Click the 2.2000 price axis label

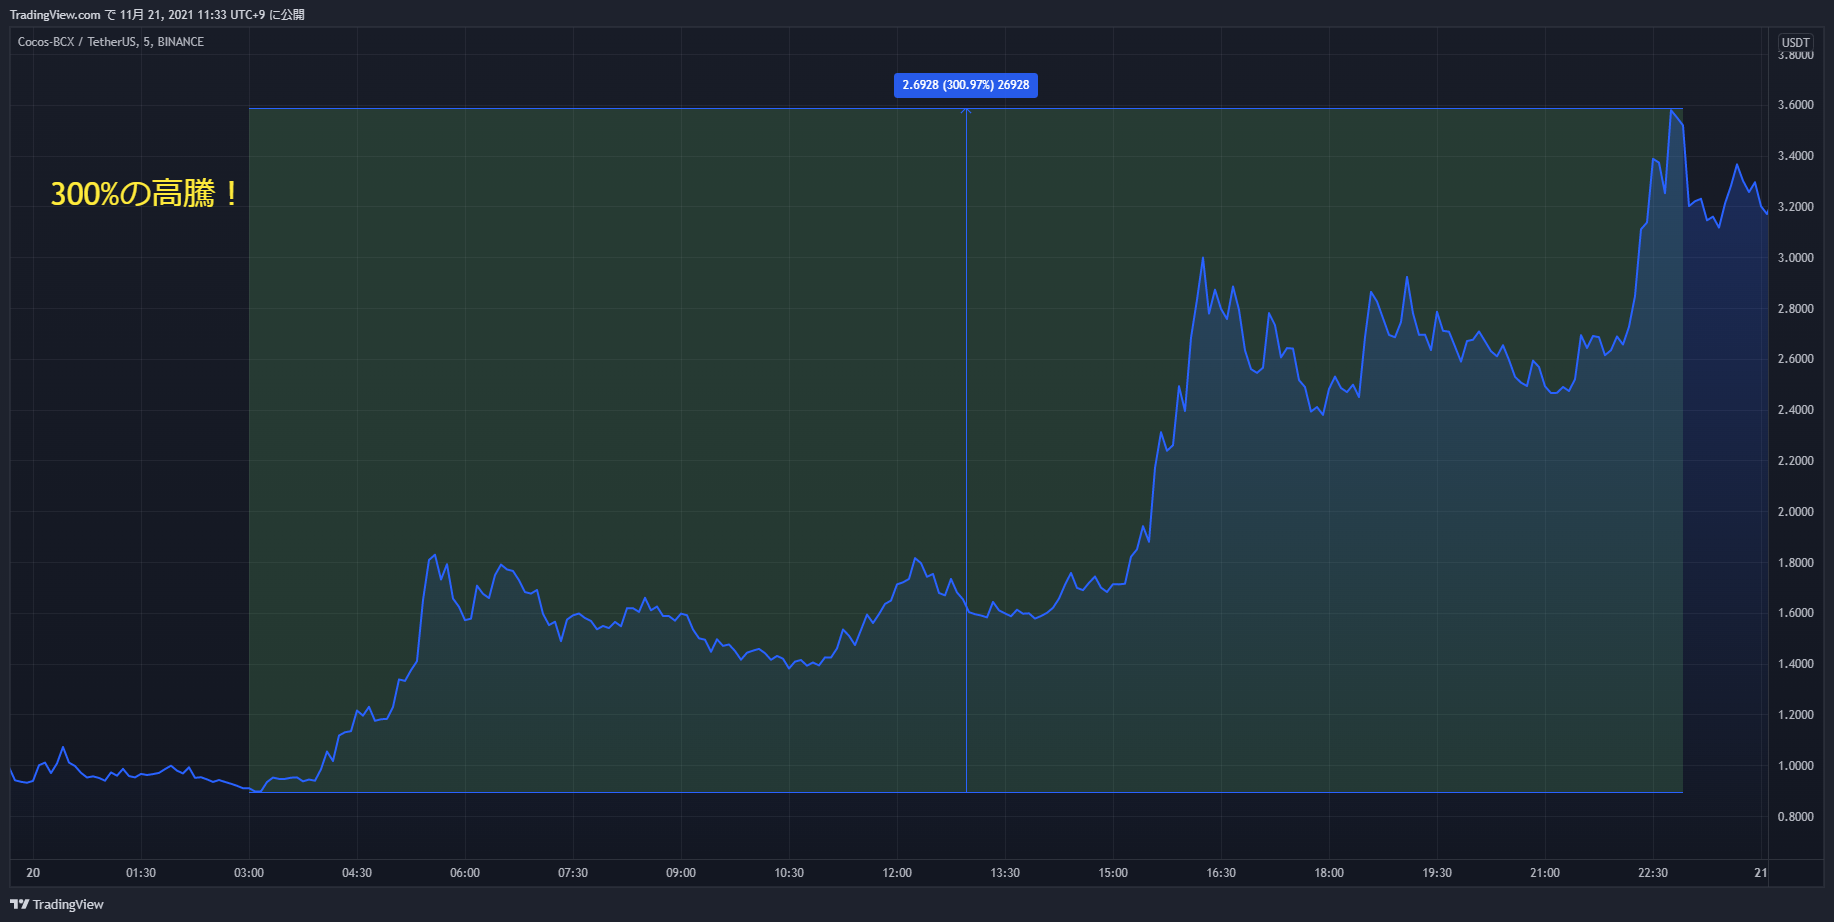point(1795,461)
